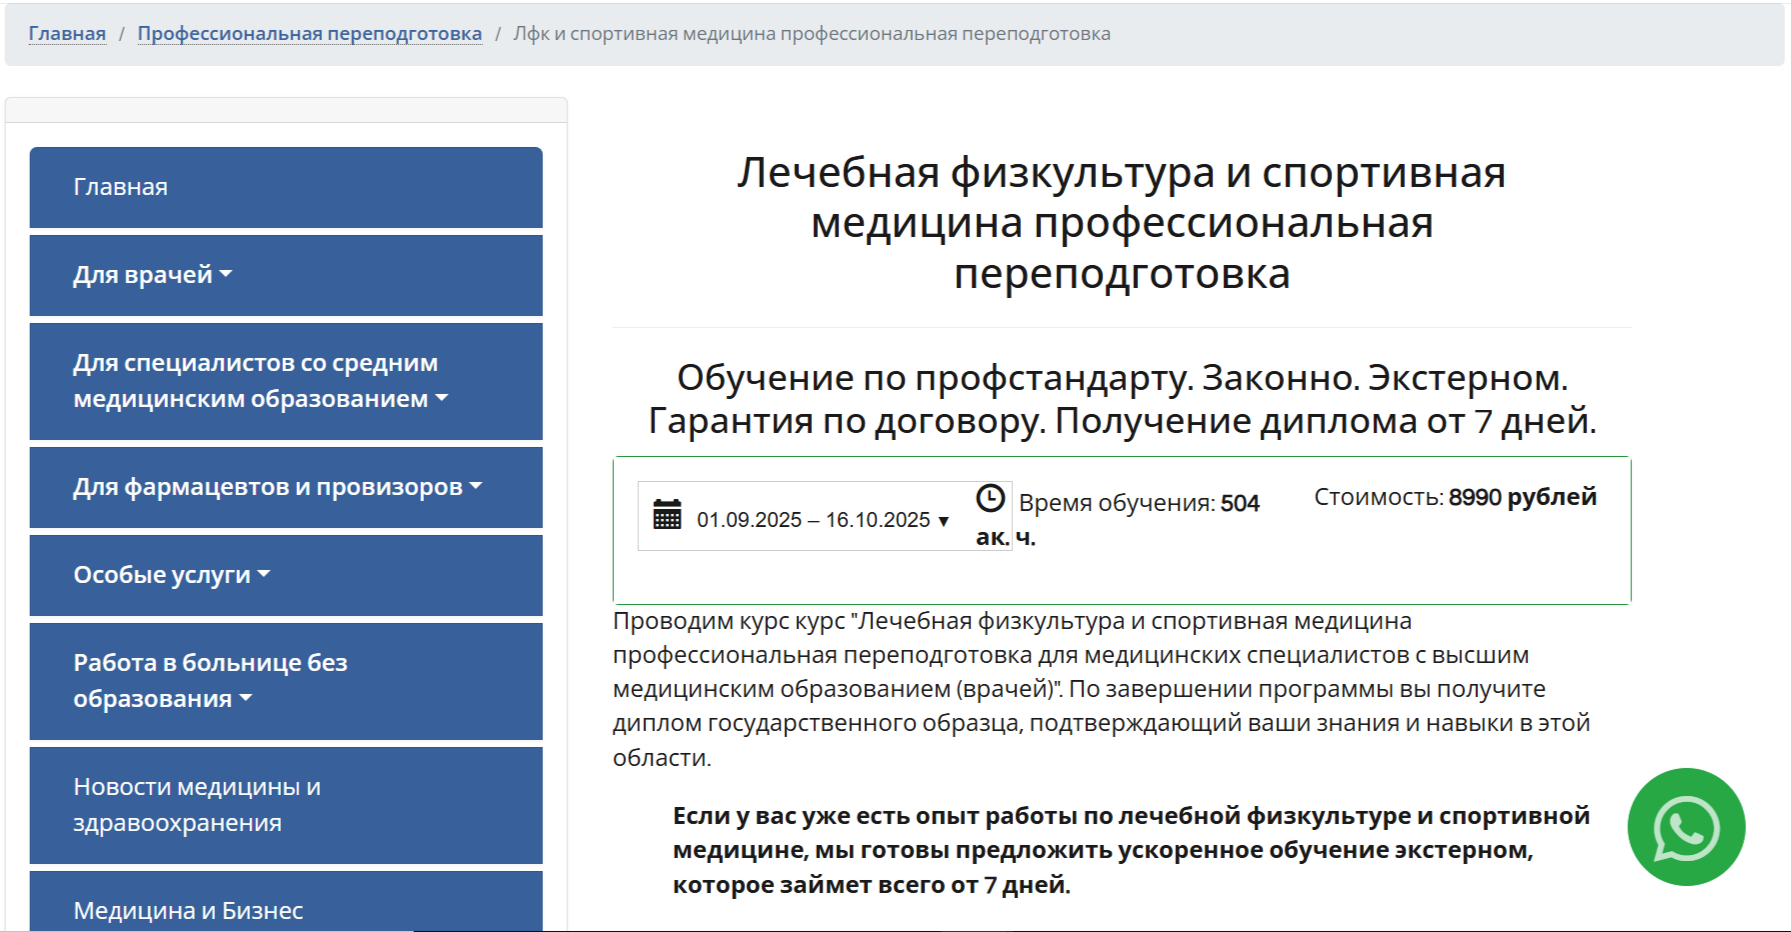Go to Главная breadcrumb link
The image size is (1791, 932).
point(67,33)
